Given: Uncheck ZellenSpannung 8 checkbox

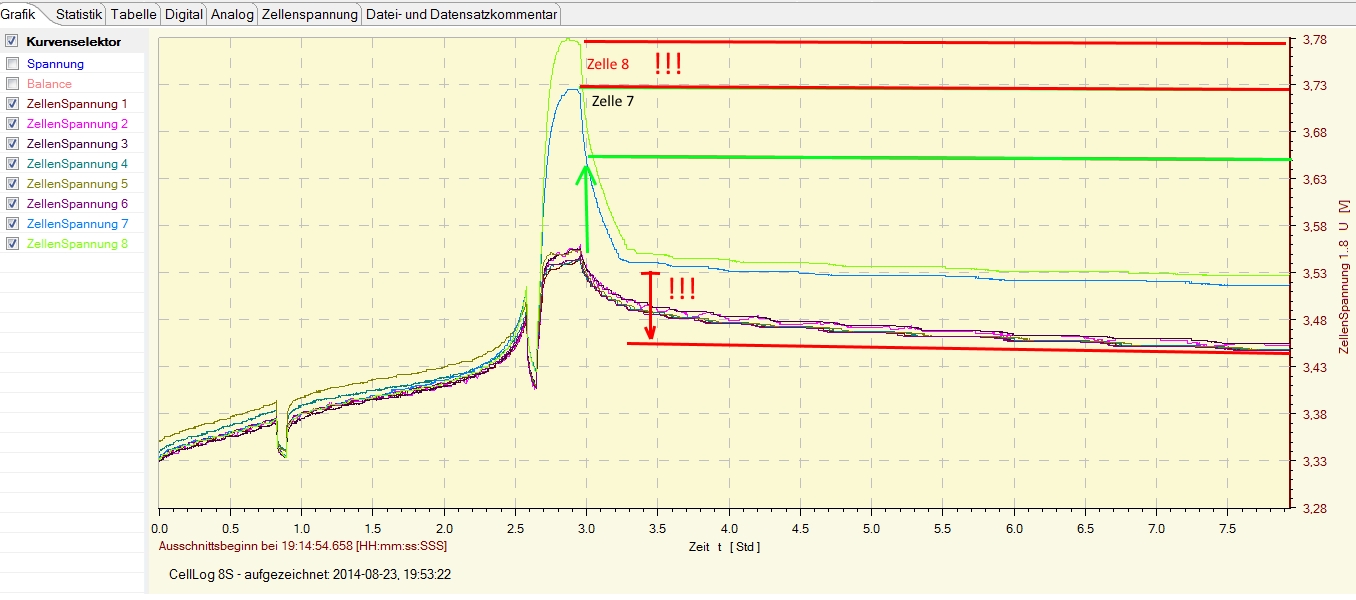Looking at the screenshot, I should coord(12,244).
